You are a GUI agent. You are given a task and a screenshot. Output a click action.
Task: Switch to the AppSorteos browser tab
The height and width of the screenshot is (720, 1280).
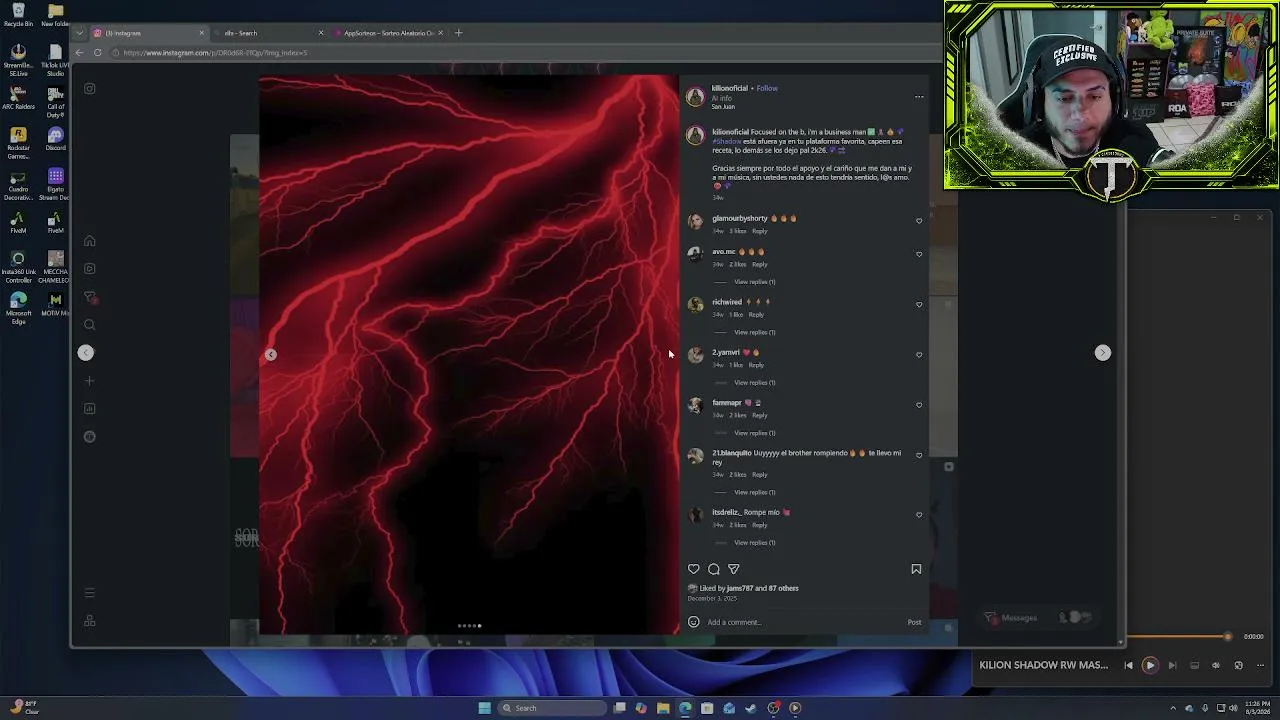point(389,33)
